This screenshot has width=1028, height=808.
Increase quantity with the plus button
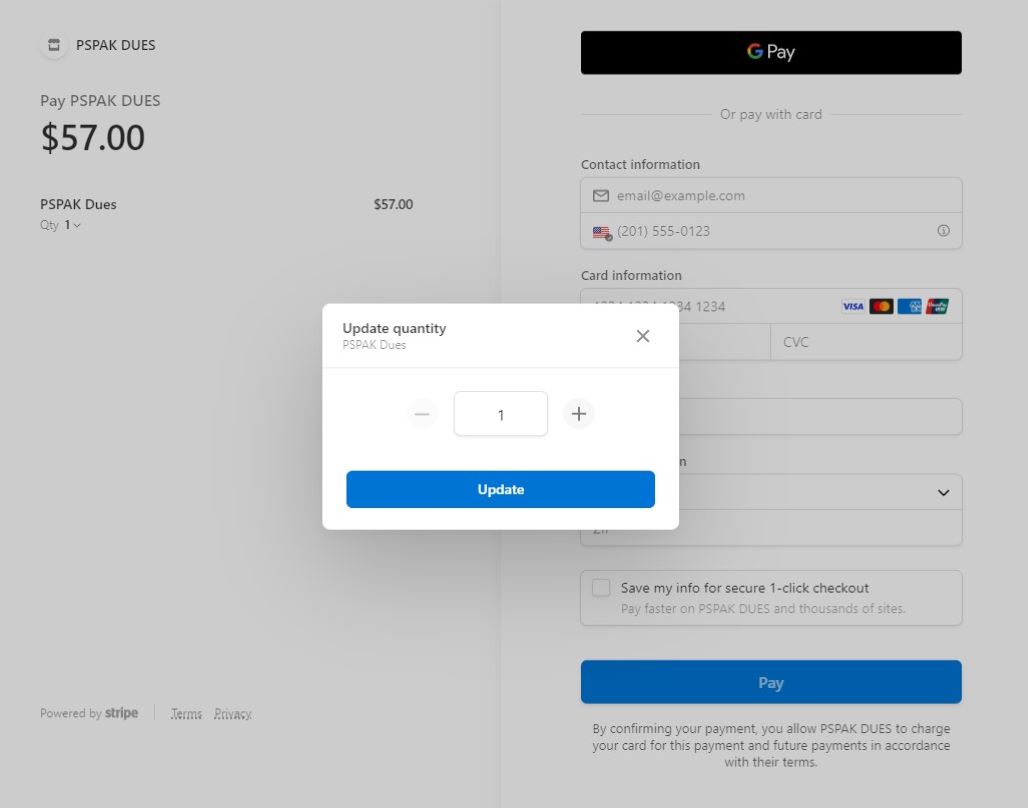click(x=578, y=414)
